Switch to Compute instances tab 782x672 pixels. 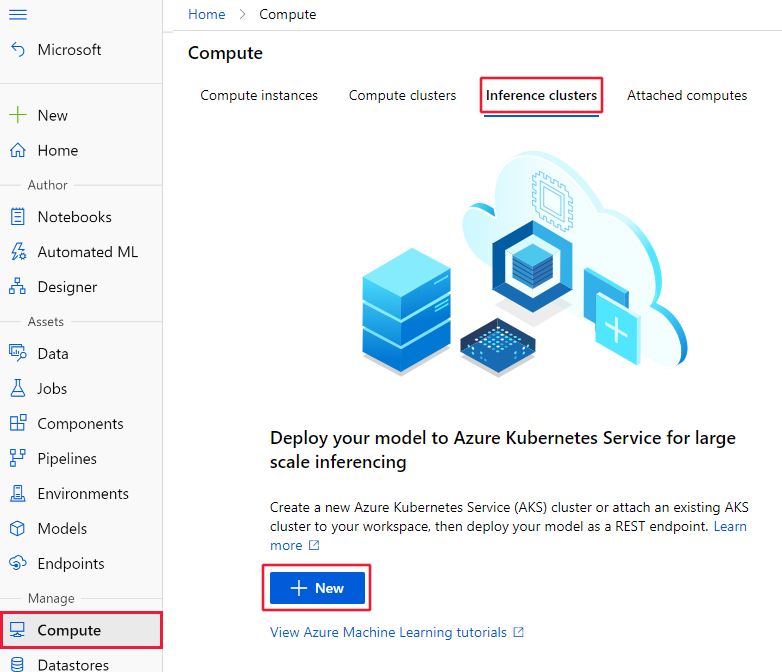coord(259,96)
